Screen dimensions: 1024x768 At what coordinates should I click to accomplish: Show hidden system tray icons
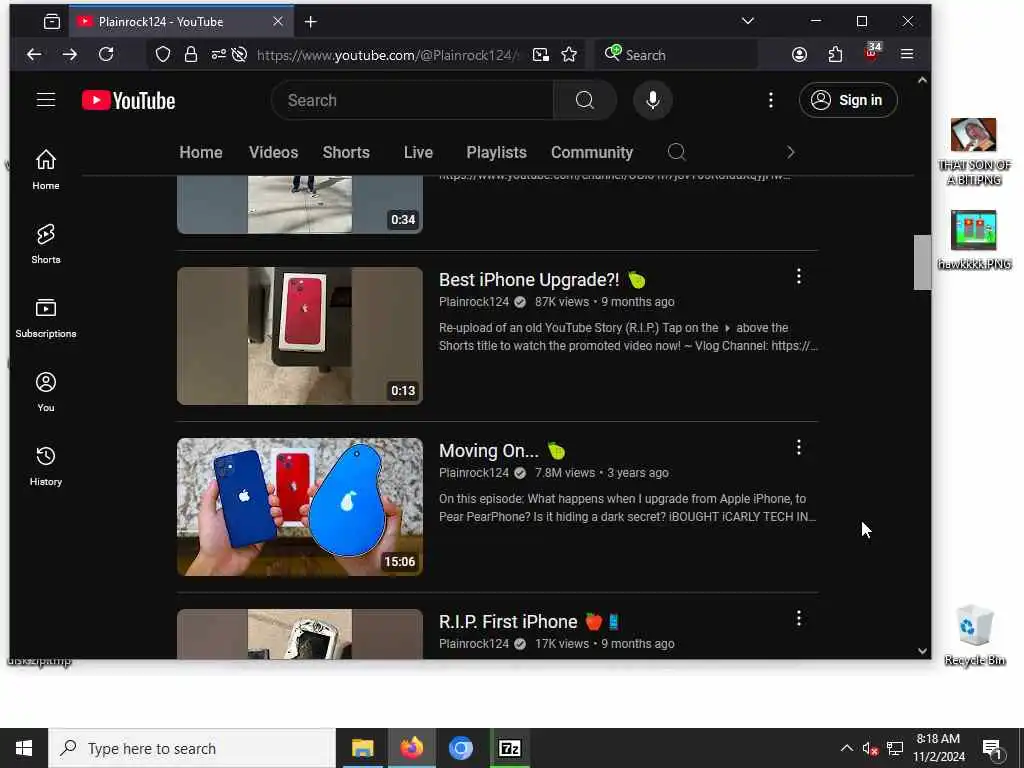[x=846, y=748]
